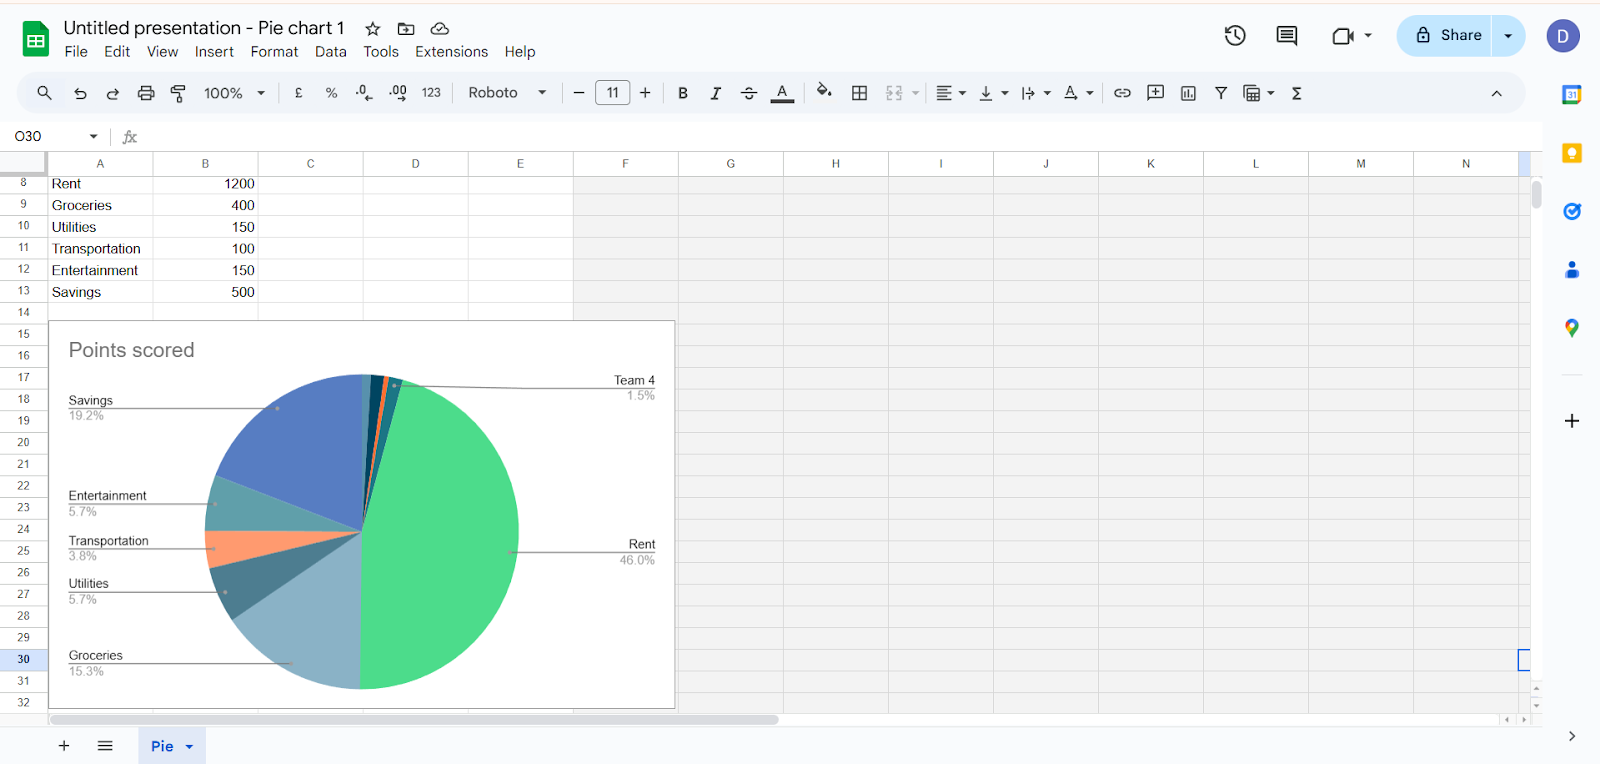Image resolution: width=1600 pixels, height=764 pixels.
Task: Open the Insert menu
Action: pos(214,52)
